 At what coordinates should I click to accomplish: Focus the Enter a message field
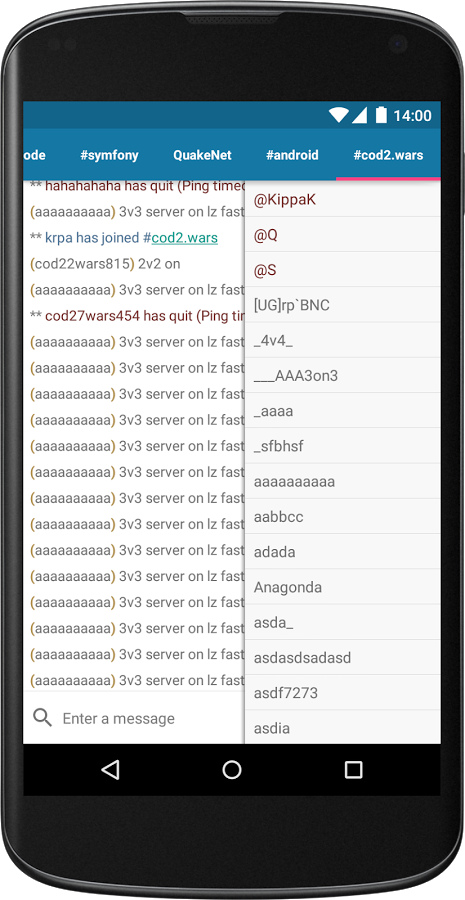tap(150, 718)
